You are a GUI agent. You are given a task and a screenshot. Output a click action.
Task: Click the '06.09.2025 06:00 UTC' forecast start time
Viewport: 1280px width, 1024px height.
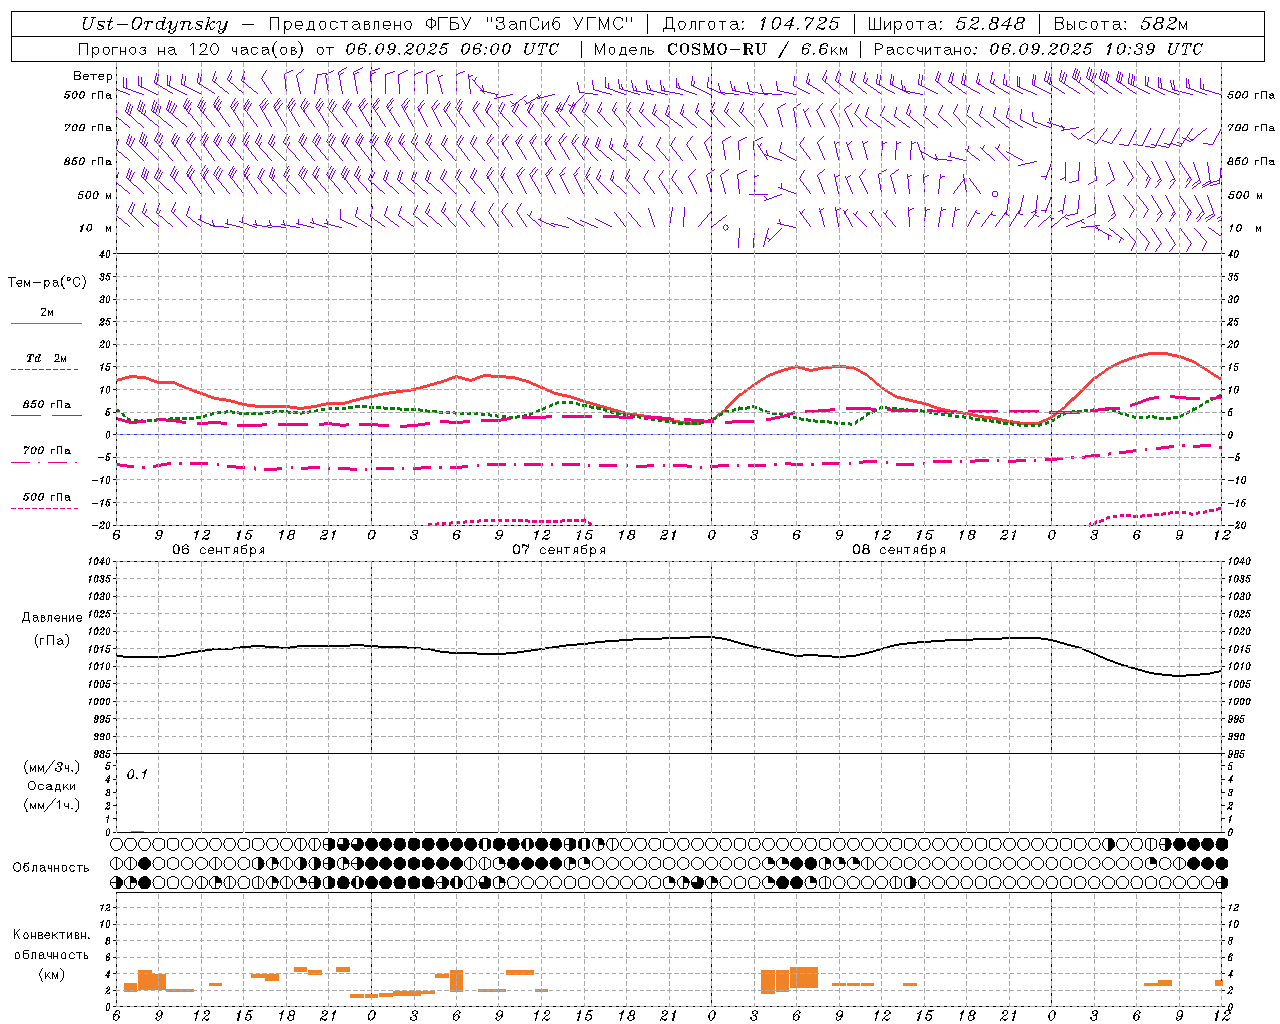452,49
